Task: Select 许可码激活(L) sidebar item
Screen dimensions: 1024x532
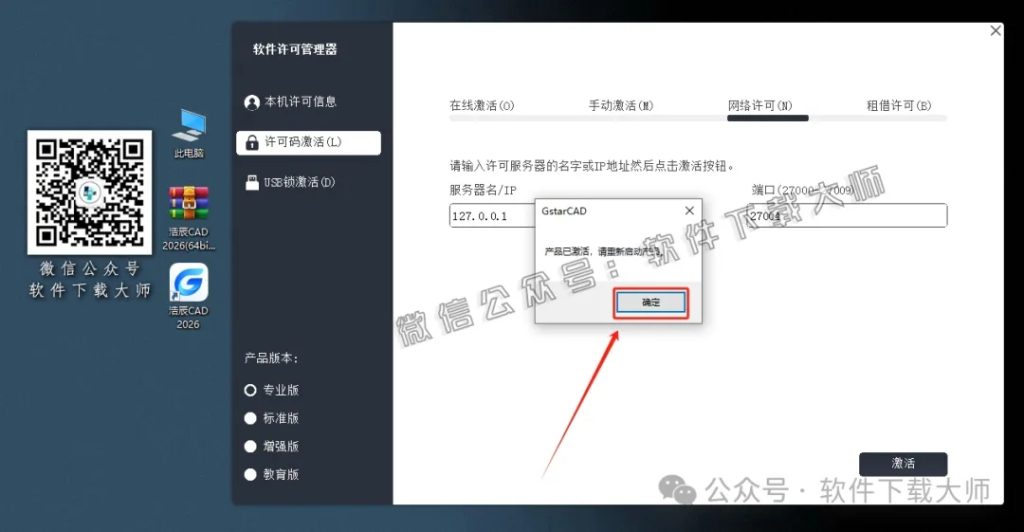Action: (x=308, y=142)
